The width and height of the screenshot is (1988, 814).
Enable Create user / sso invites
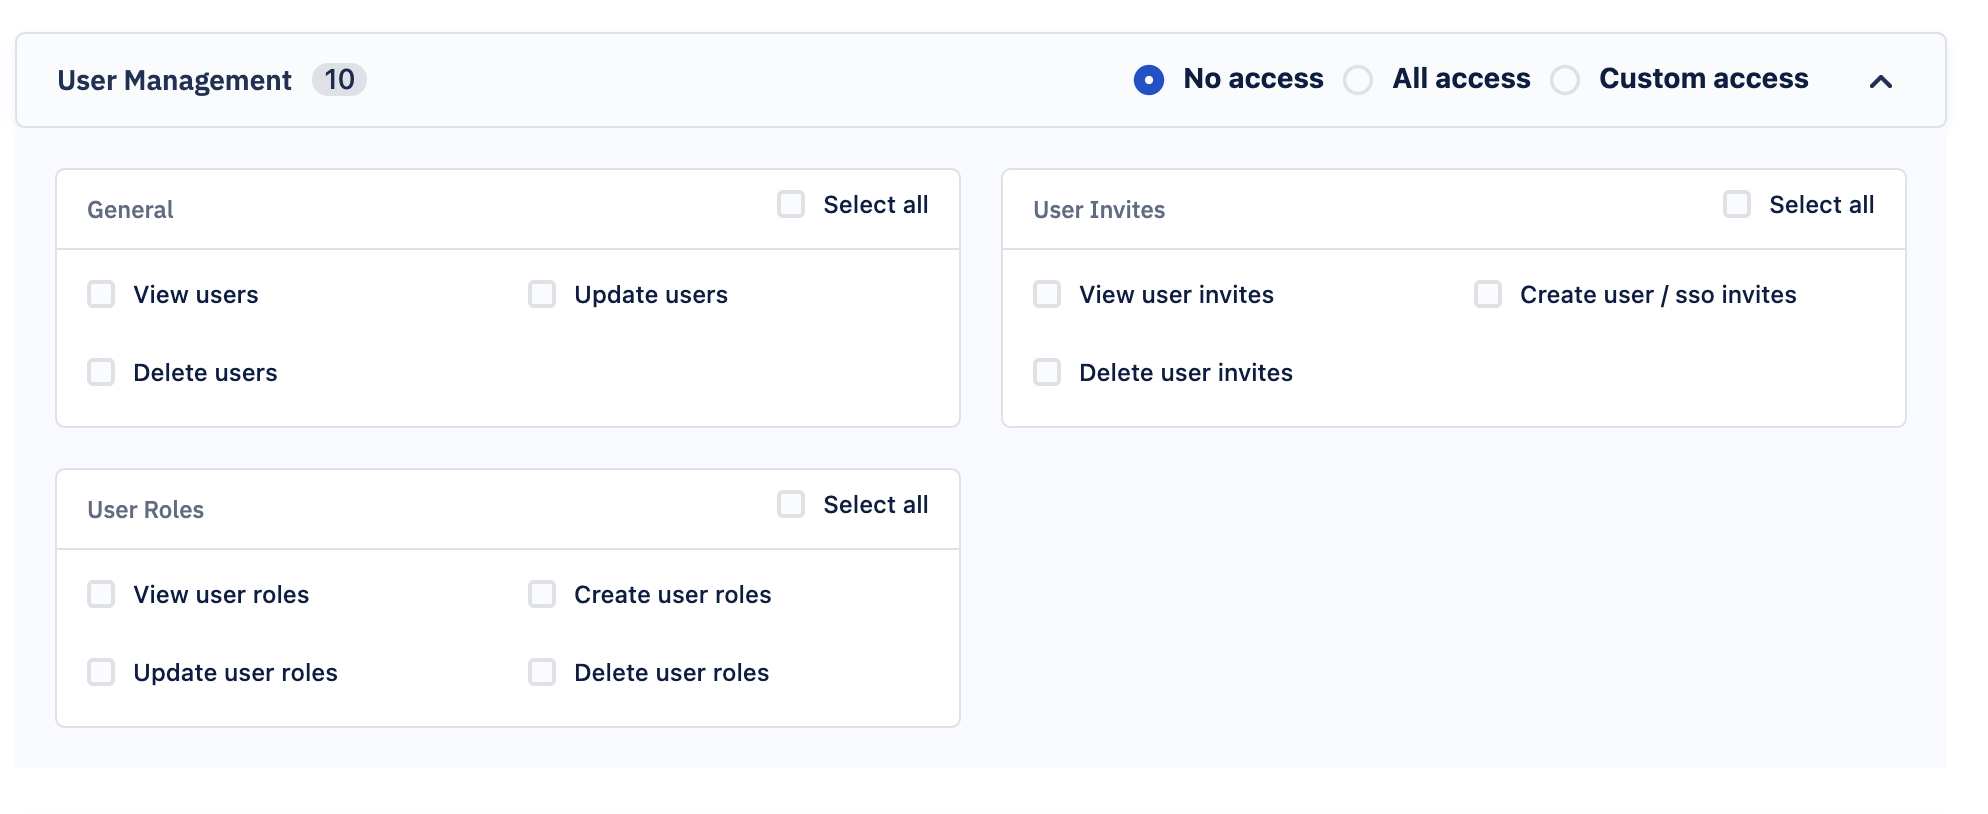pos(1488,294)
